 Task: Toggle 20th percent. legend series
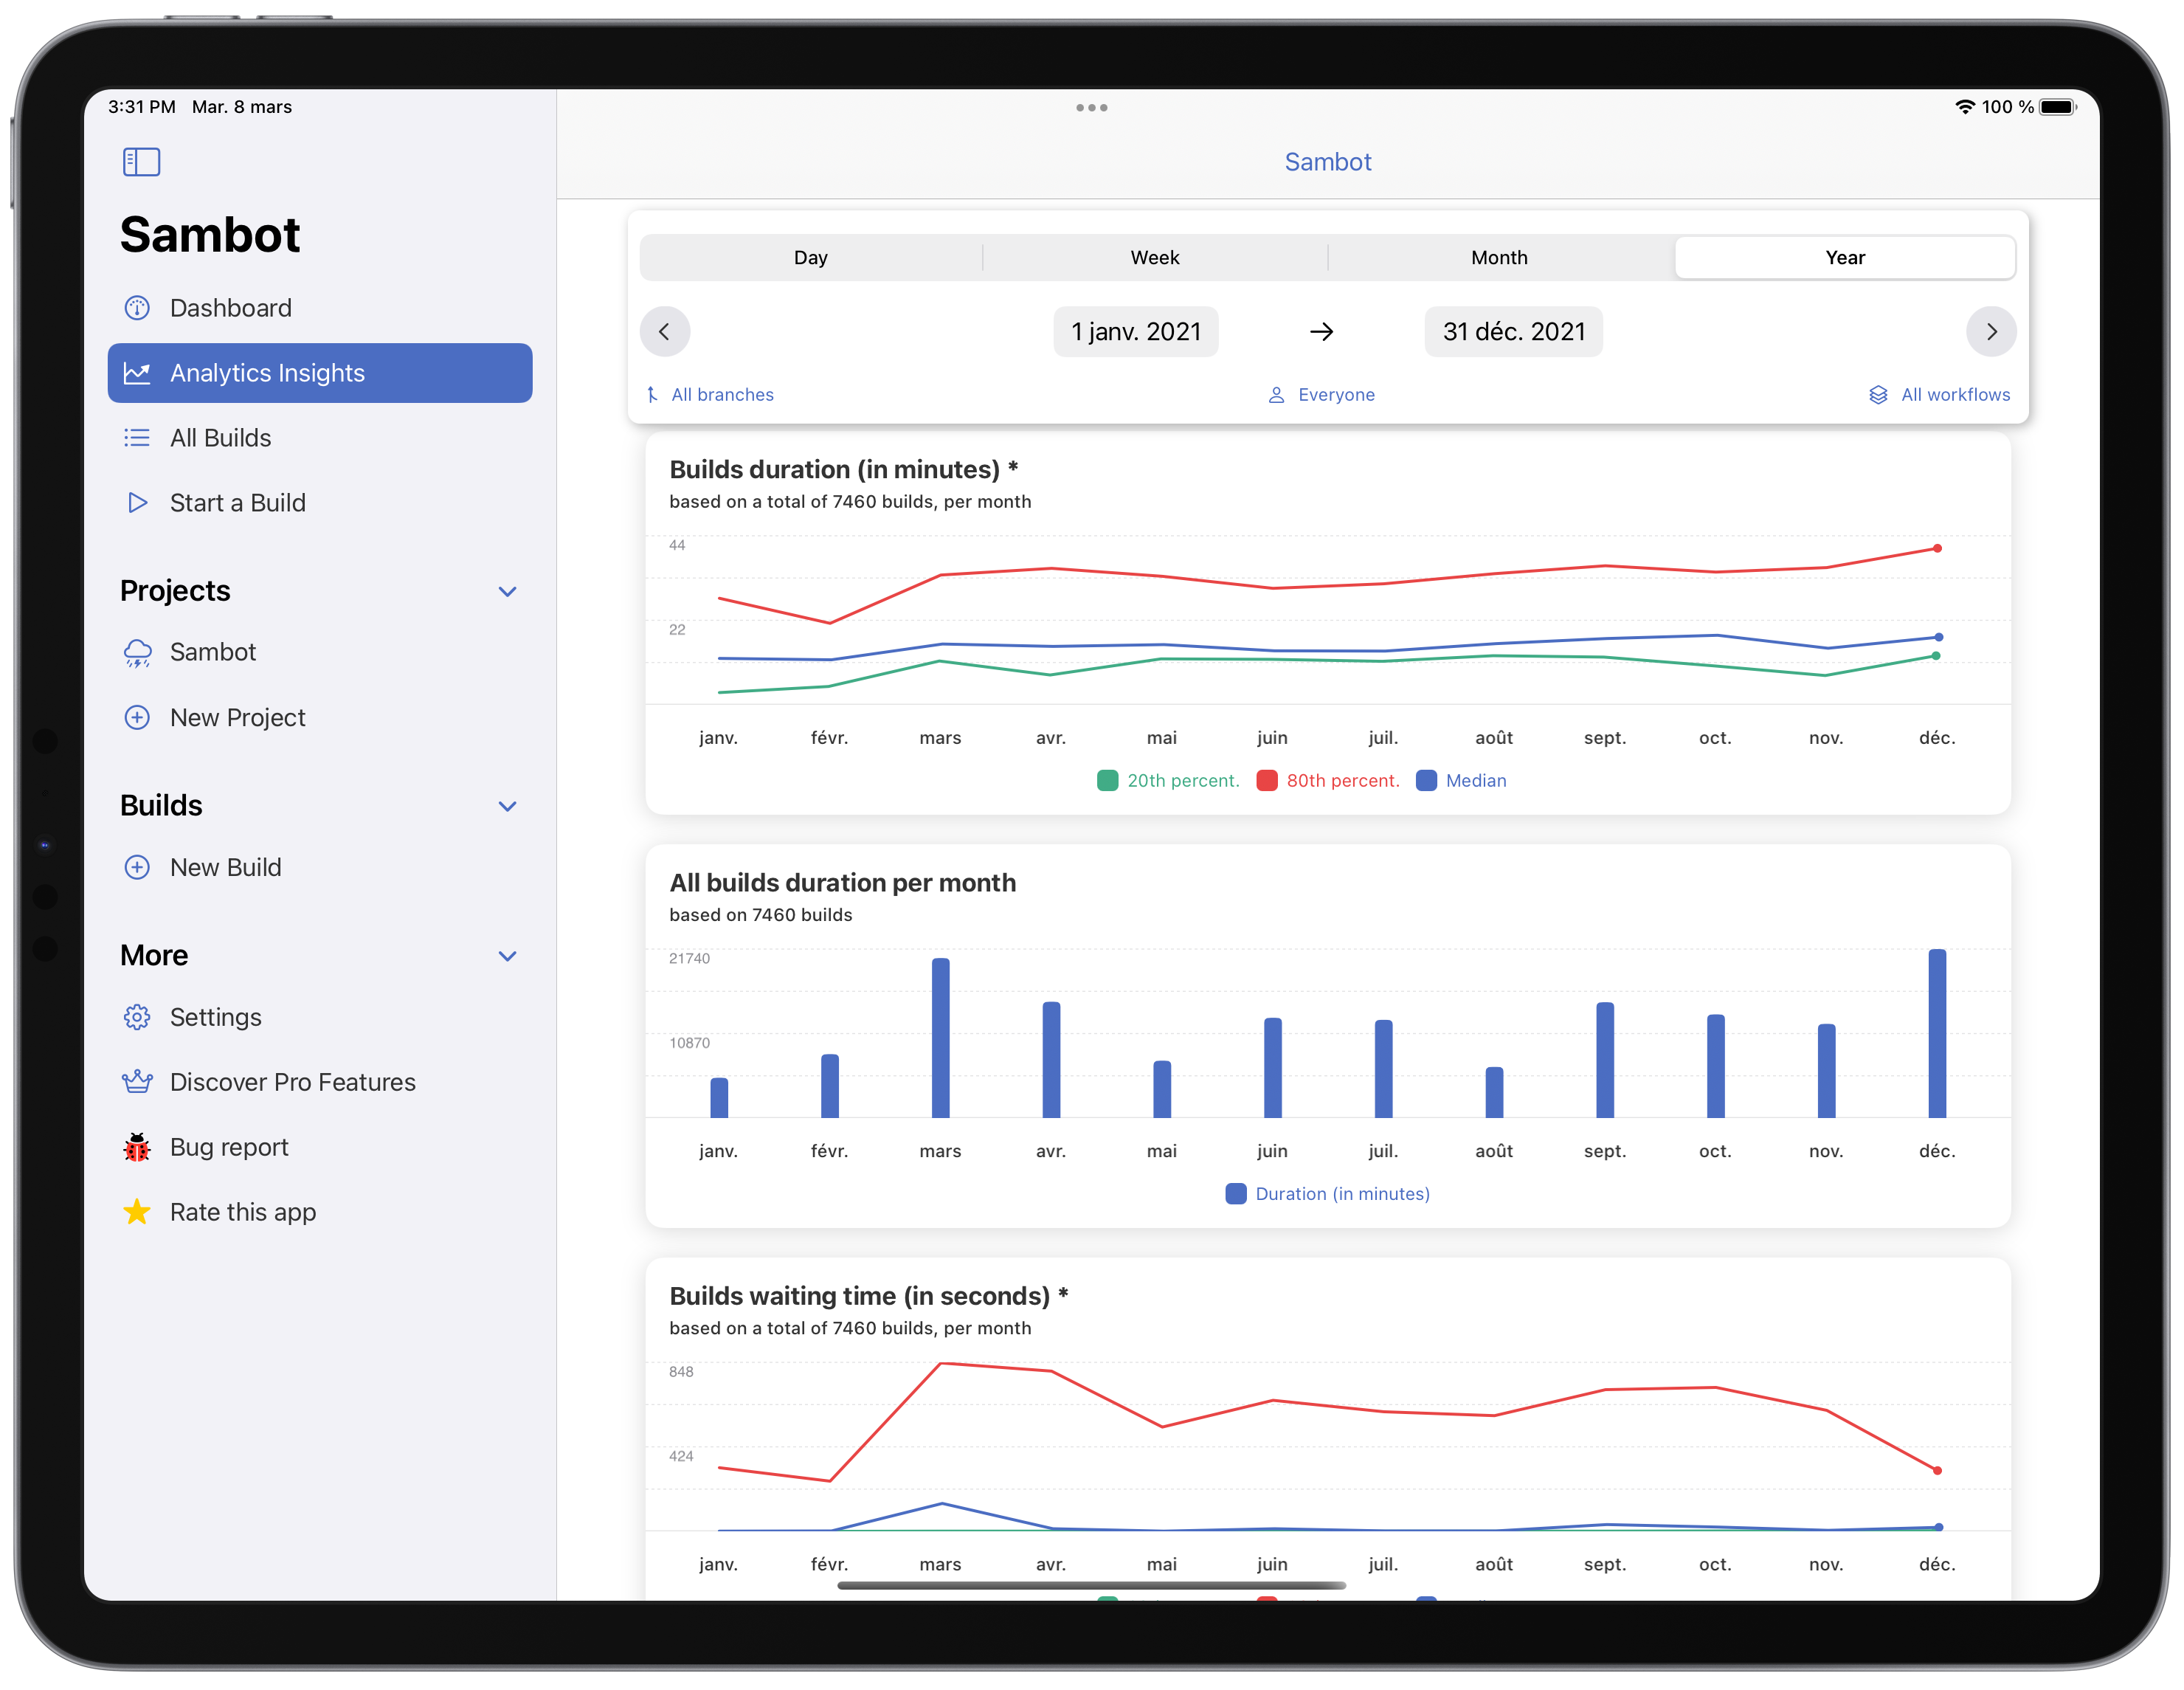pos(1168,781)
